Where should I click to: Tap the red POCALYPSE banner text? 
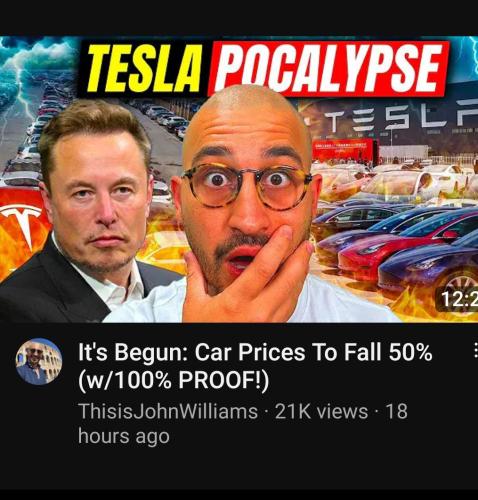pyautogui.click(x=329, y=68)
